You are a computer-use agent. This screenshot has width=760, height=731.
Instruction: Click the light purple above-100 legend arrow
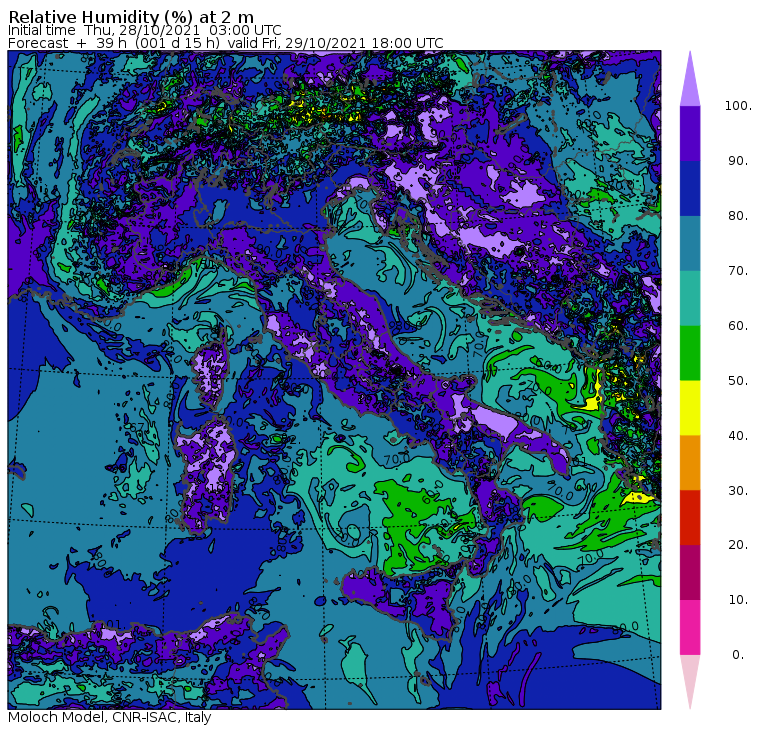[x=690, y=82]
